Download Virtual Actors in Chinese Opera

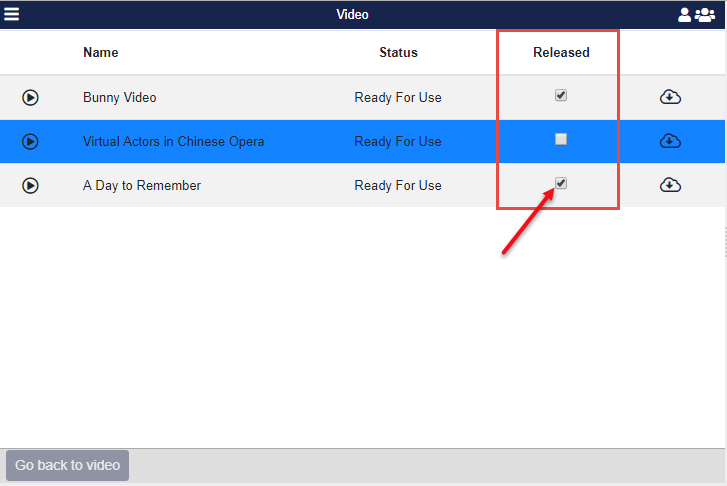pos(670,141)
